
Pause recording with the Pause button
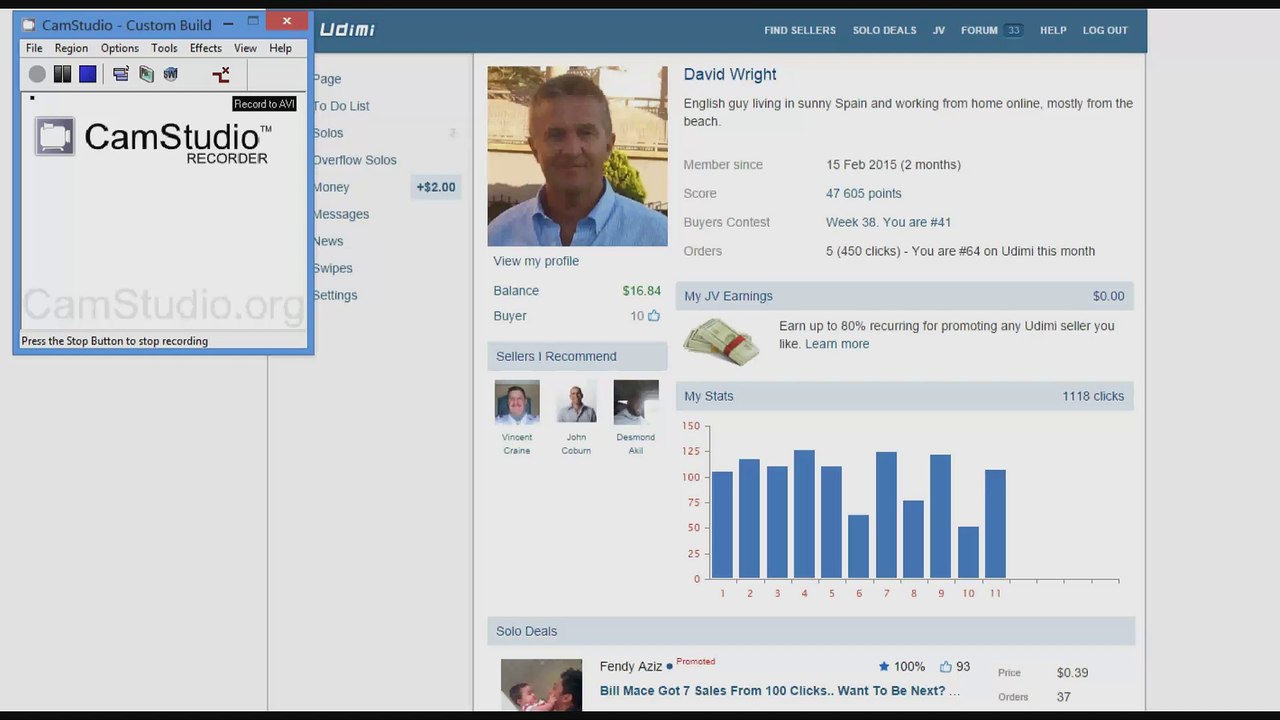[x=62, y=74]
